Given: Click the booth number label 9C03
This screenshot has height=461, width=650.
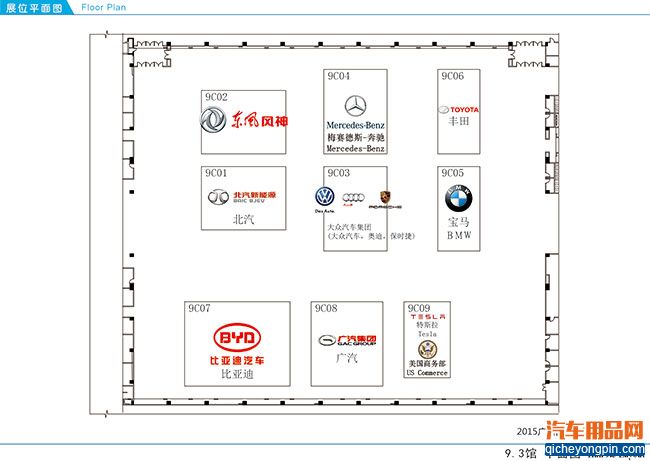Looking at the screenshot, I should [x=339, y=173].
